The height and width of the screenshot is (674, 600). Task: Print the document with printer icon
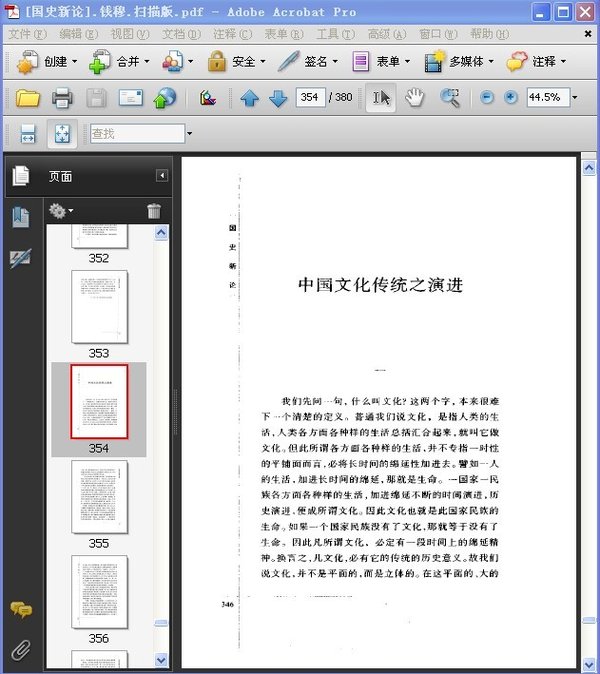click(62, 98)
